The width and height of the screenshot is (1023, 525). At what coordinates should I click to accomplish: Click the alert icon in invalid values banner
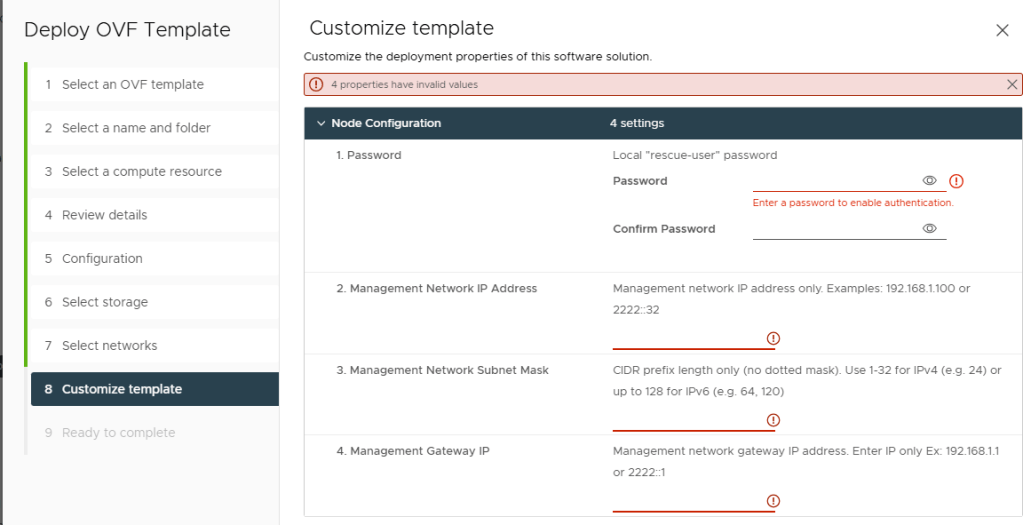click(x=316, y=84)
